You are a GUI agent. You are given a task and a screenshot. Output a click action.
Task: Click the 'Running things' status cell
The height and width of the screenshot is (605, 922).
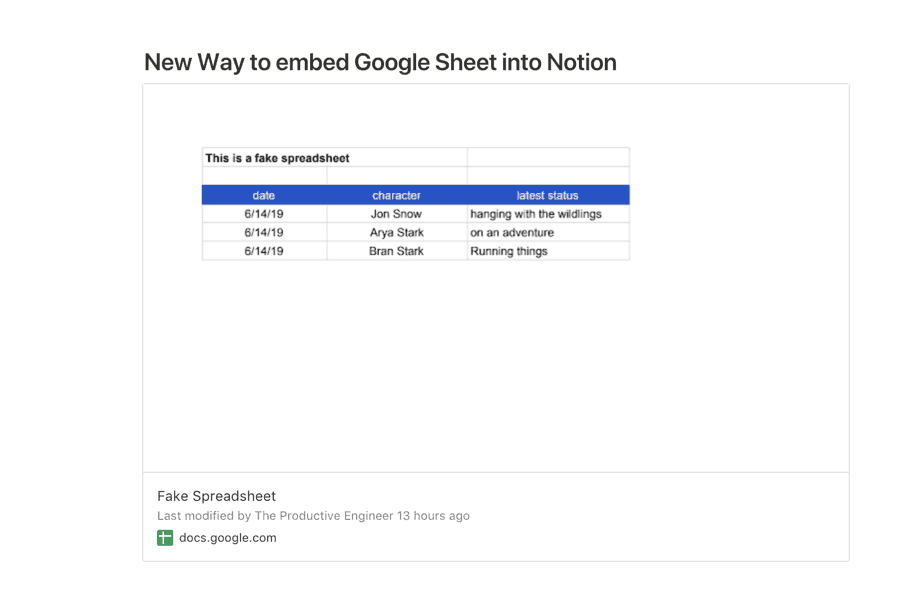(x=548, y=251)
